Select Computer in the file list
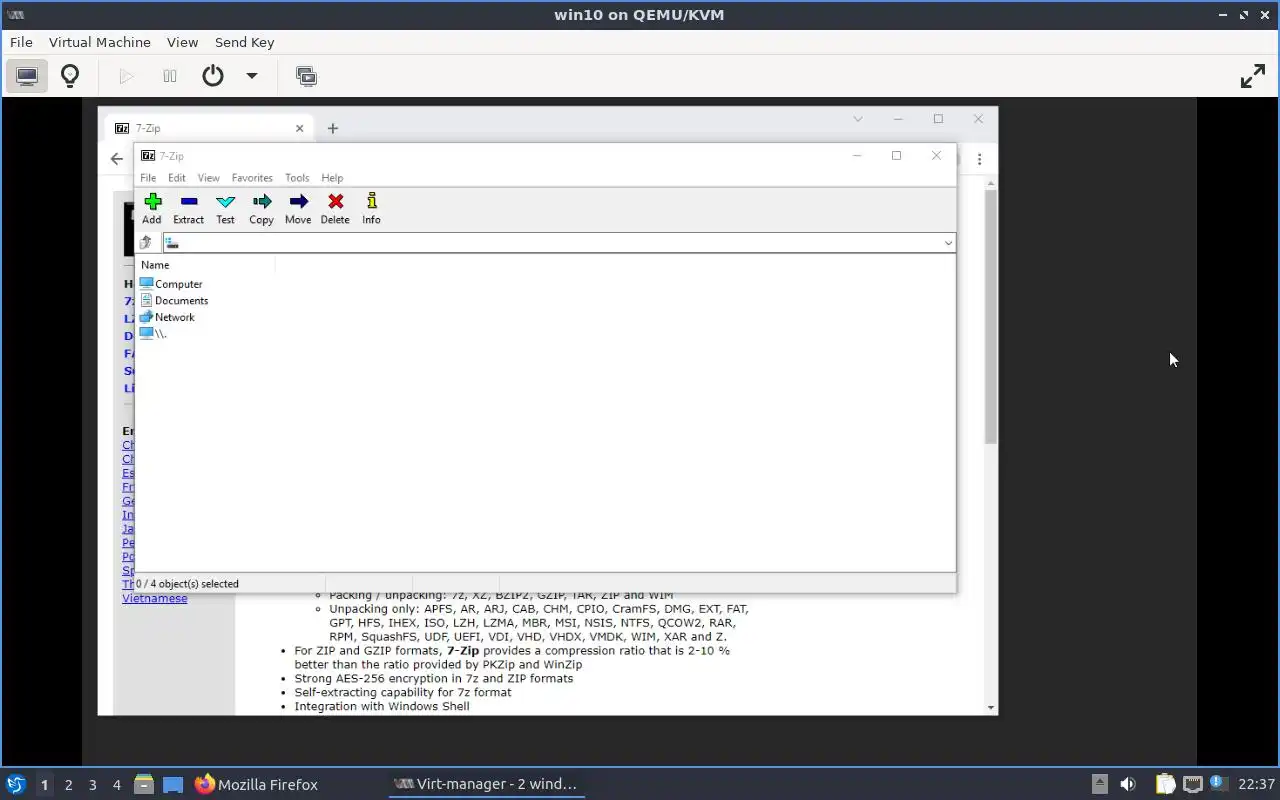Image resolution: width=1280 pixels, height=800 pixels. coord(171,284)
